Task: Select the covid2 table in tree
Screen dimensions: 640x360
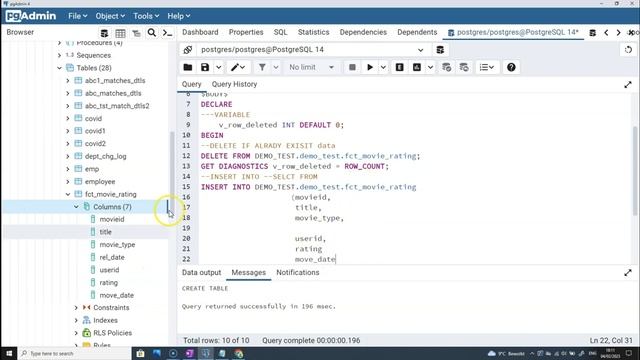Action: [95, 144]
